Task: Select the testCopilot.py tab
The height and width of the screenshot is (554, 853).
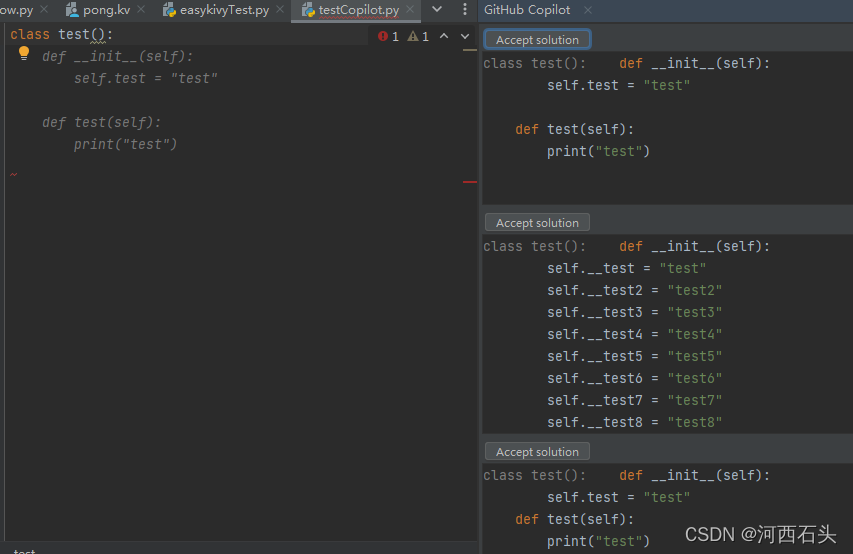Action: [x=358, y=10]
